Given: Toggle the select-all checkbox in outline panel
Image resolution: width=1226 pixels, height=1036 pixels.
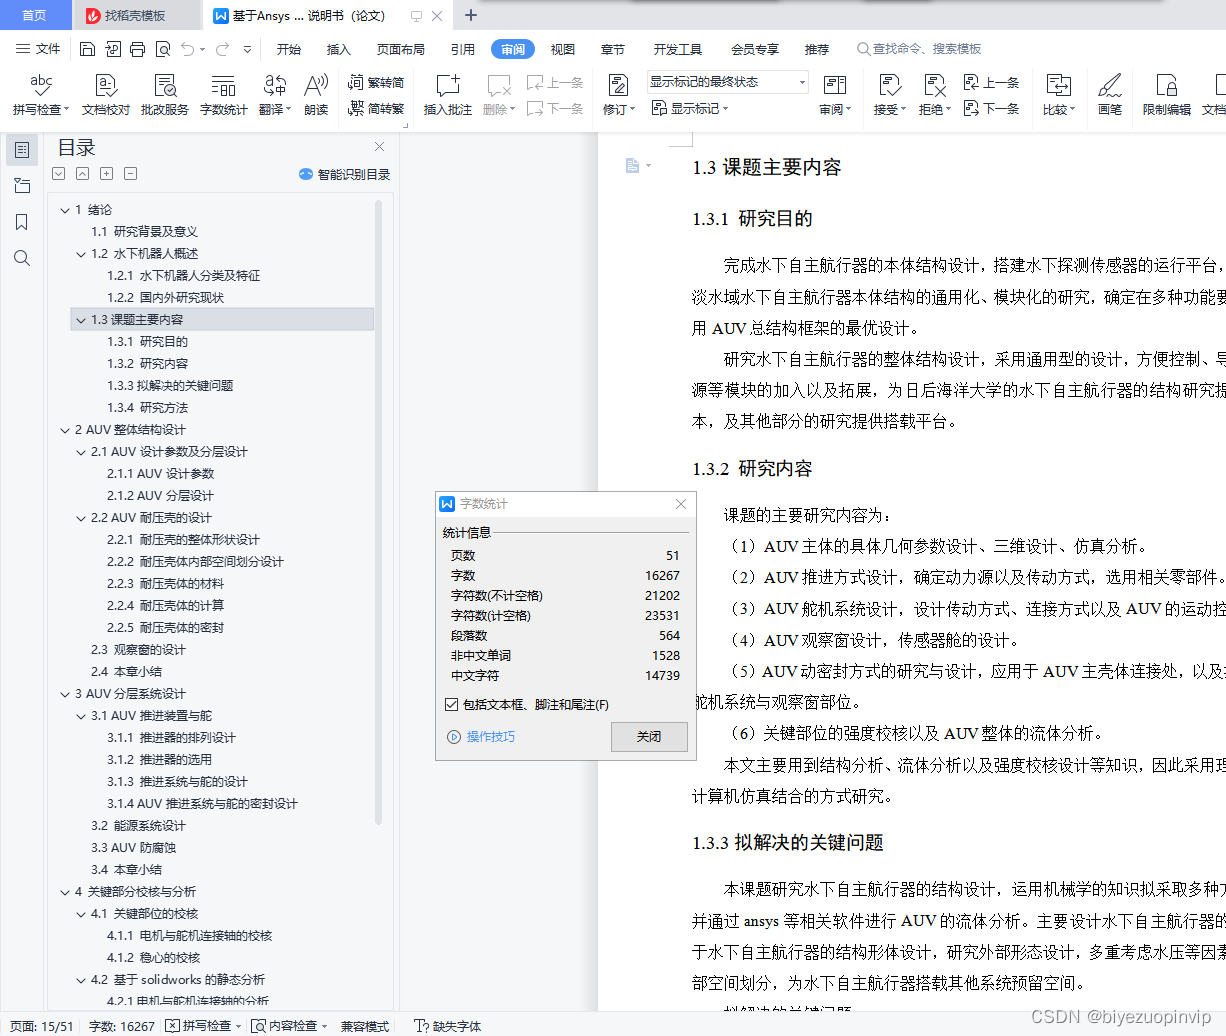Looking at the screenshot, I should (x=58, y=173).
